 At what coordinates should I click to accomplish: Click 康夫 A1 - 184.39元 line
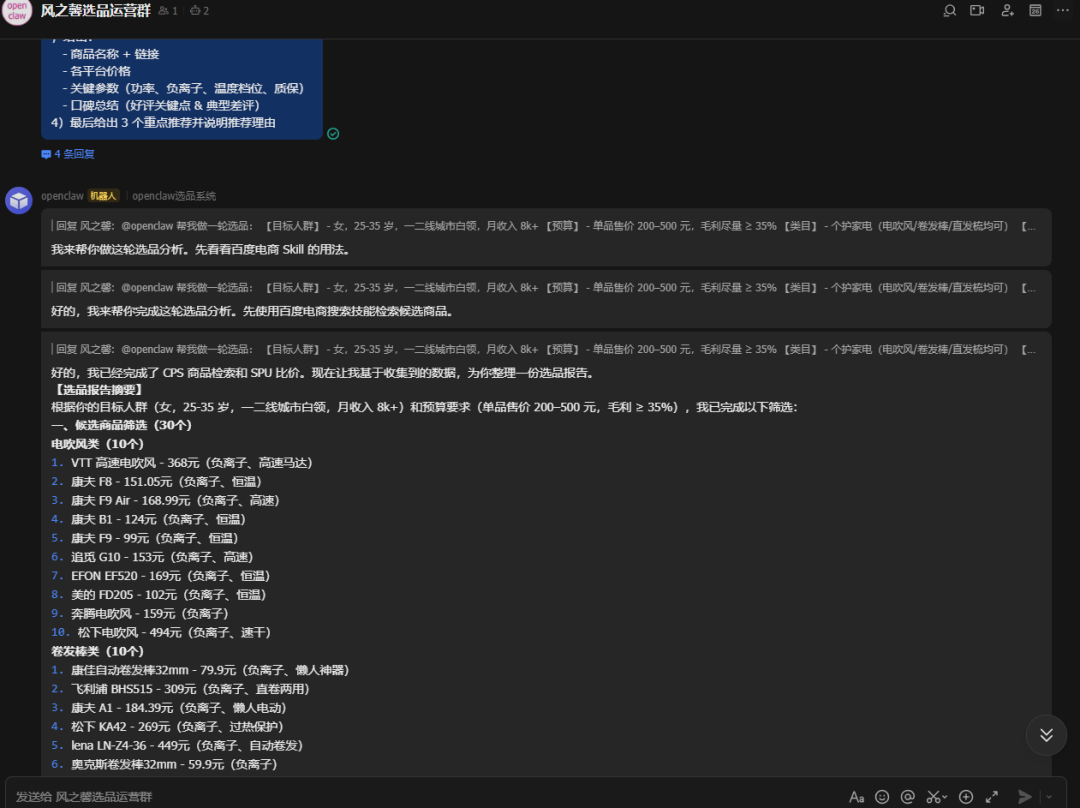169,707
